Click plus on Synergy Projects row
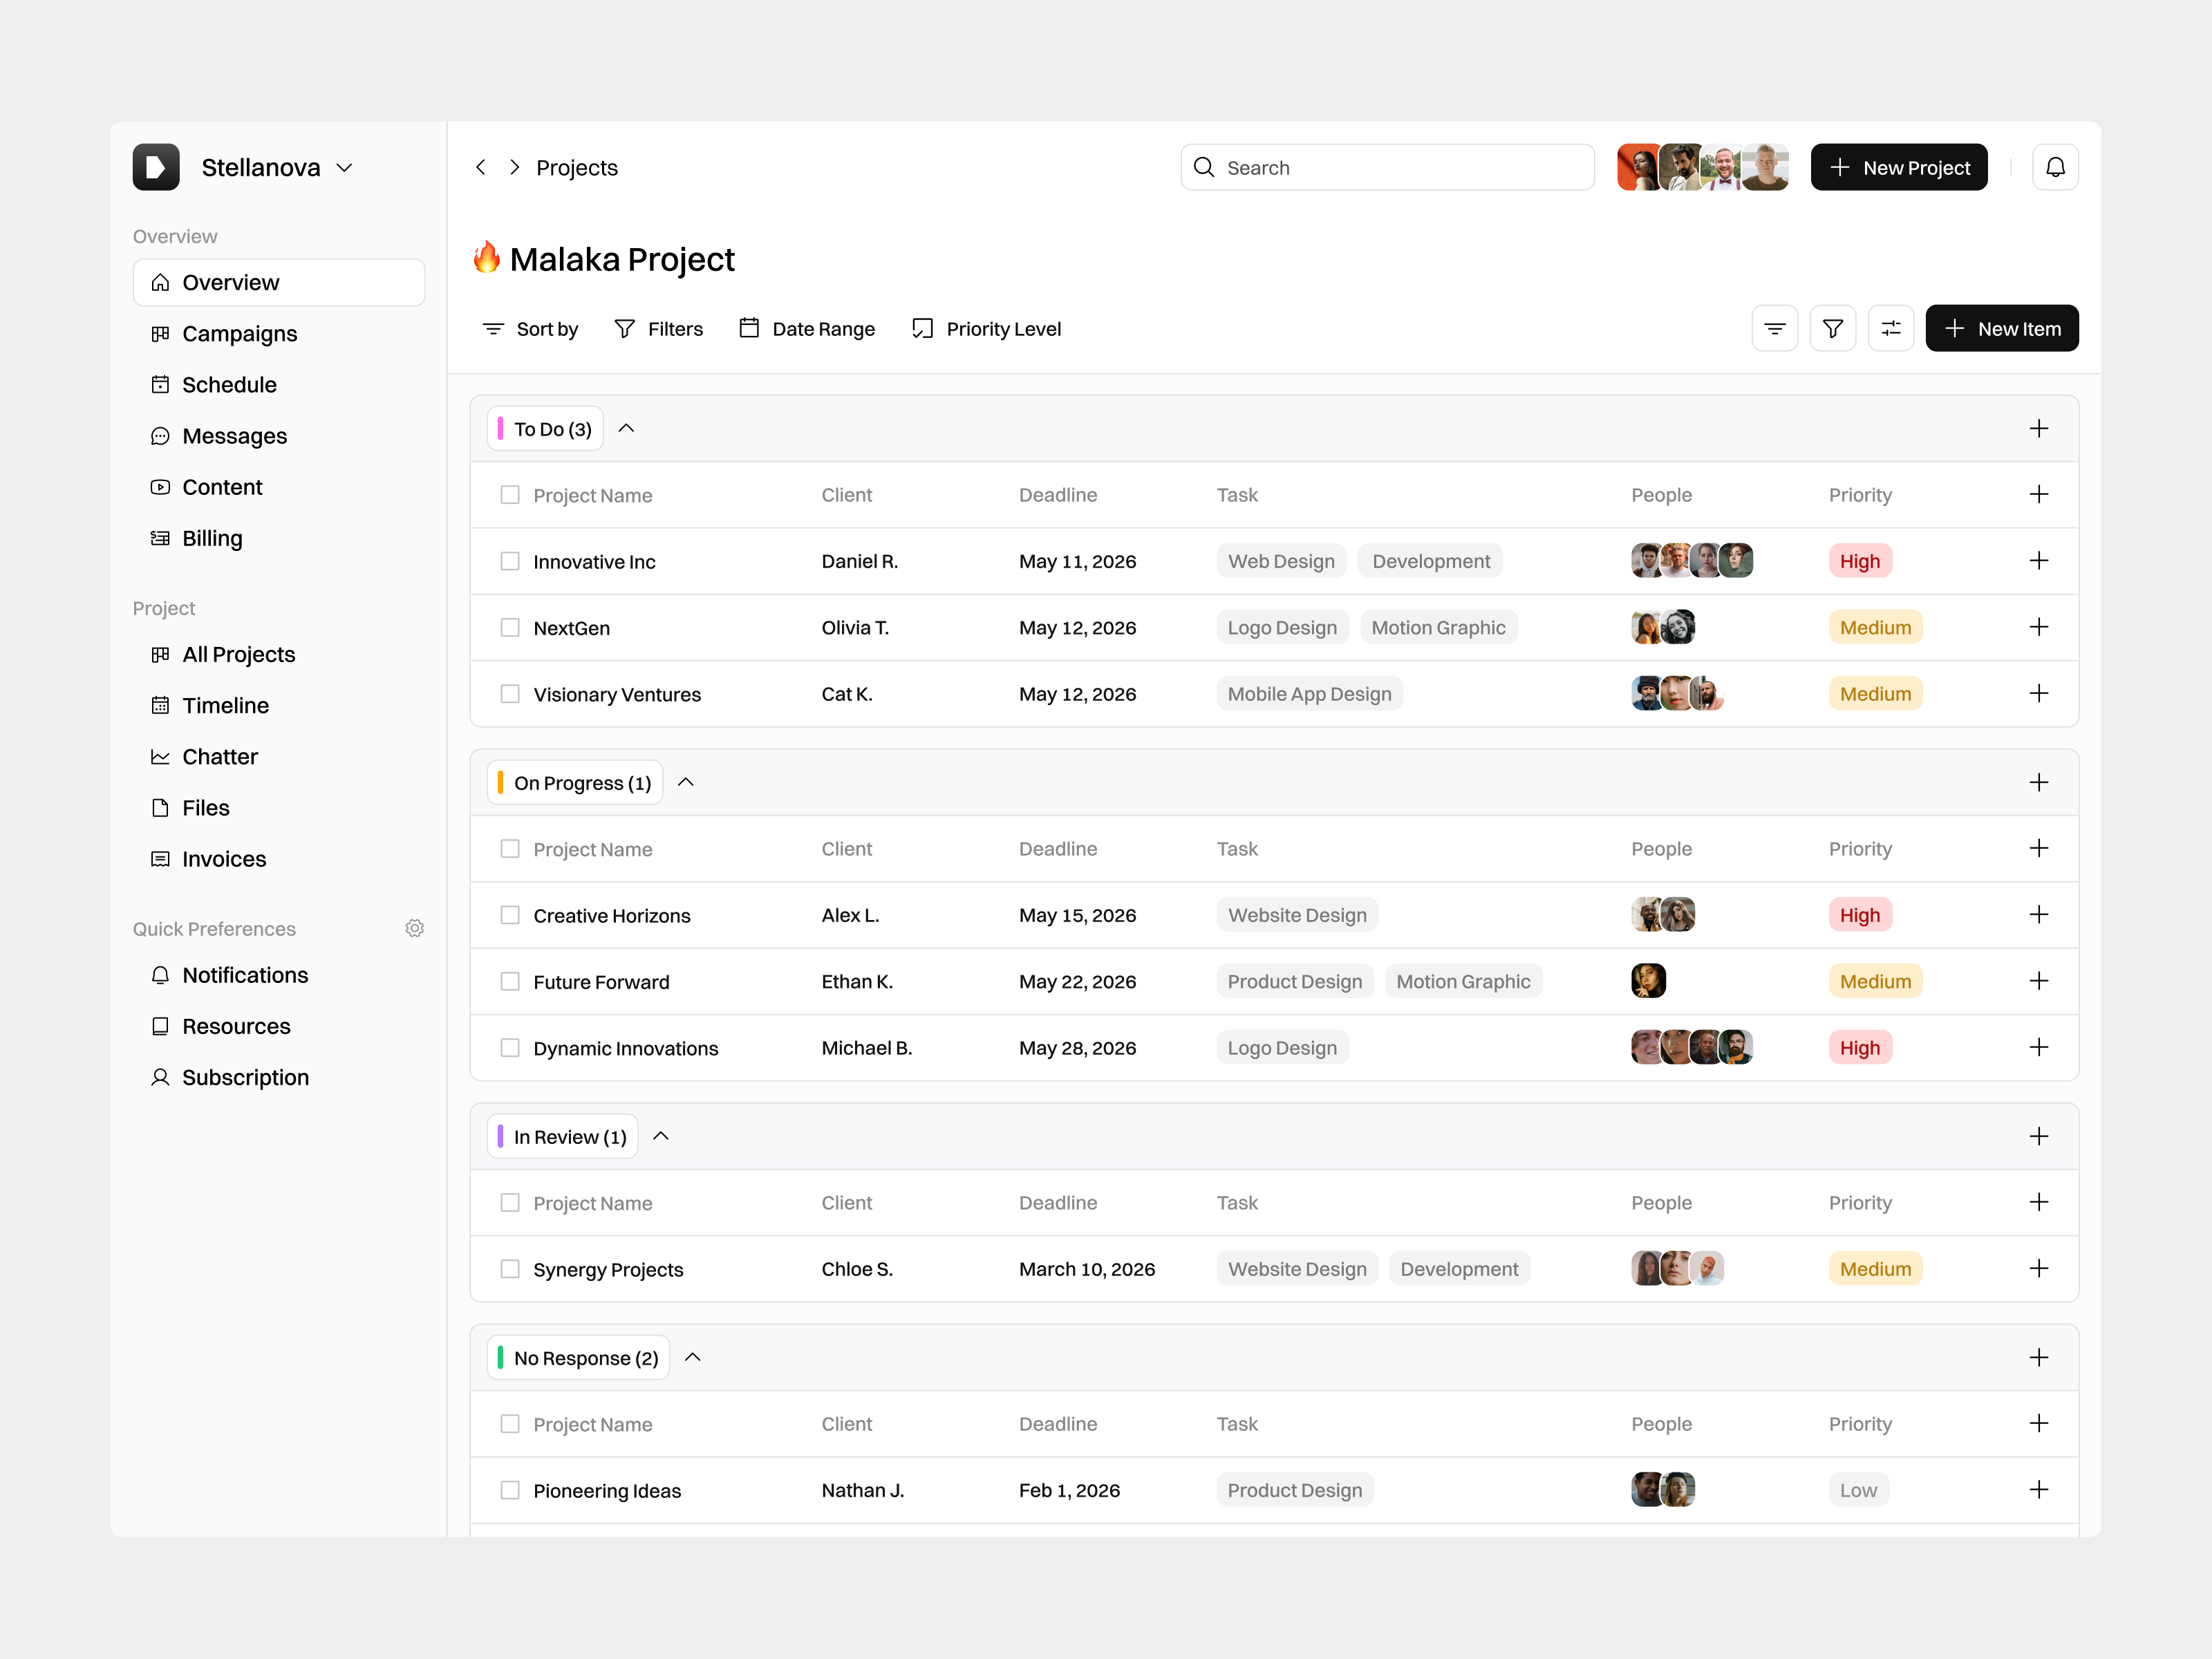The width and height of the screenshot is (2212, 1659). click(2038, 1268)
